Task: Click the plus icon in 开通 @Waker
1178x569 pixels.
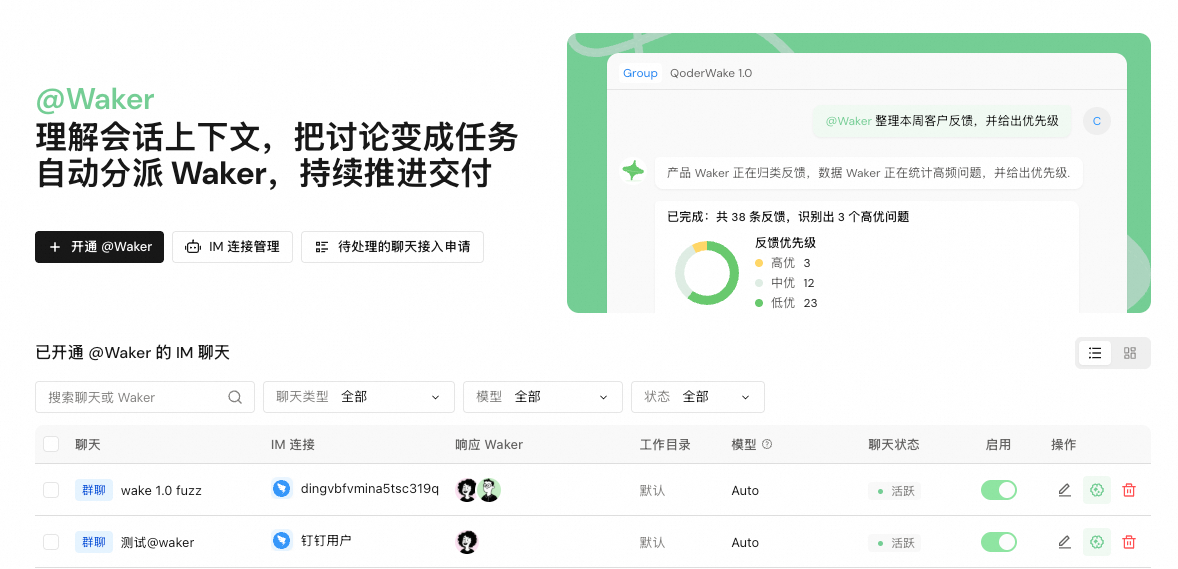Action: tap(54, 247)
